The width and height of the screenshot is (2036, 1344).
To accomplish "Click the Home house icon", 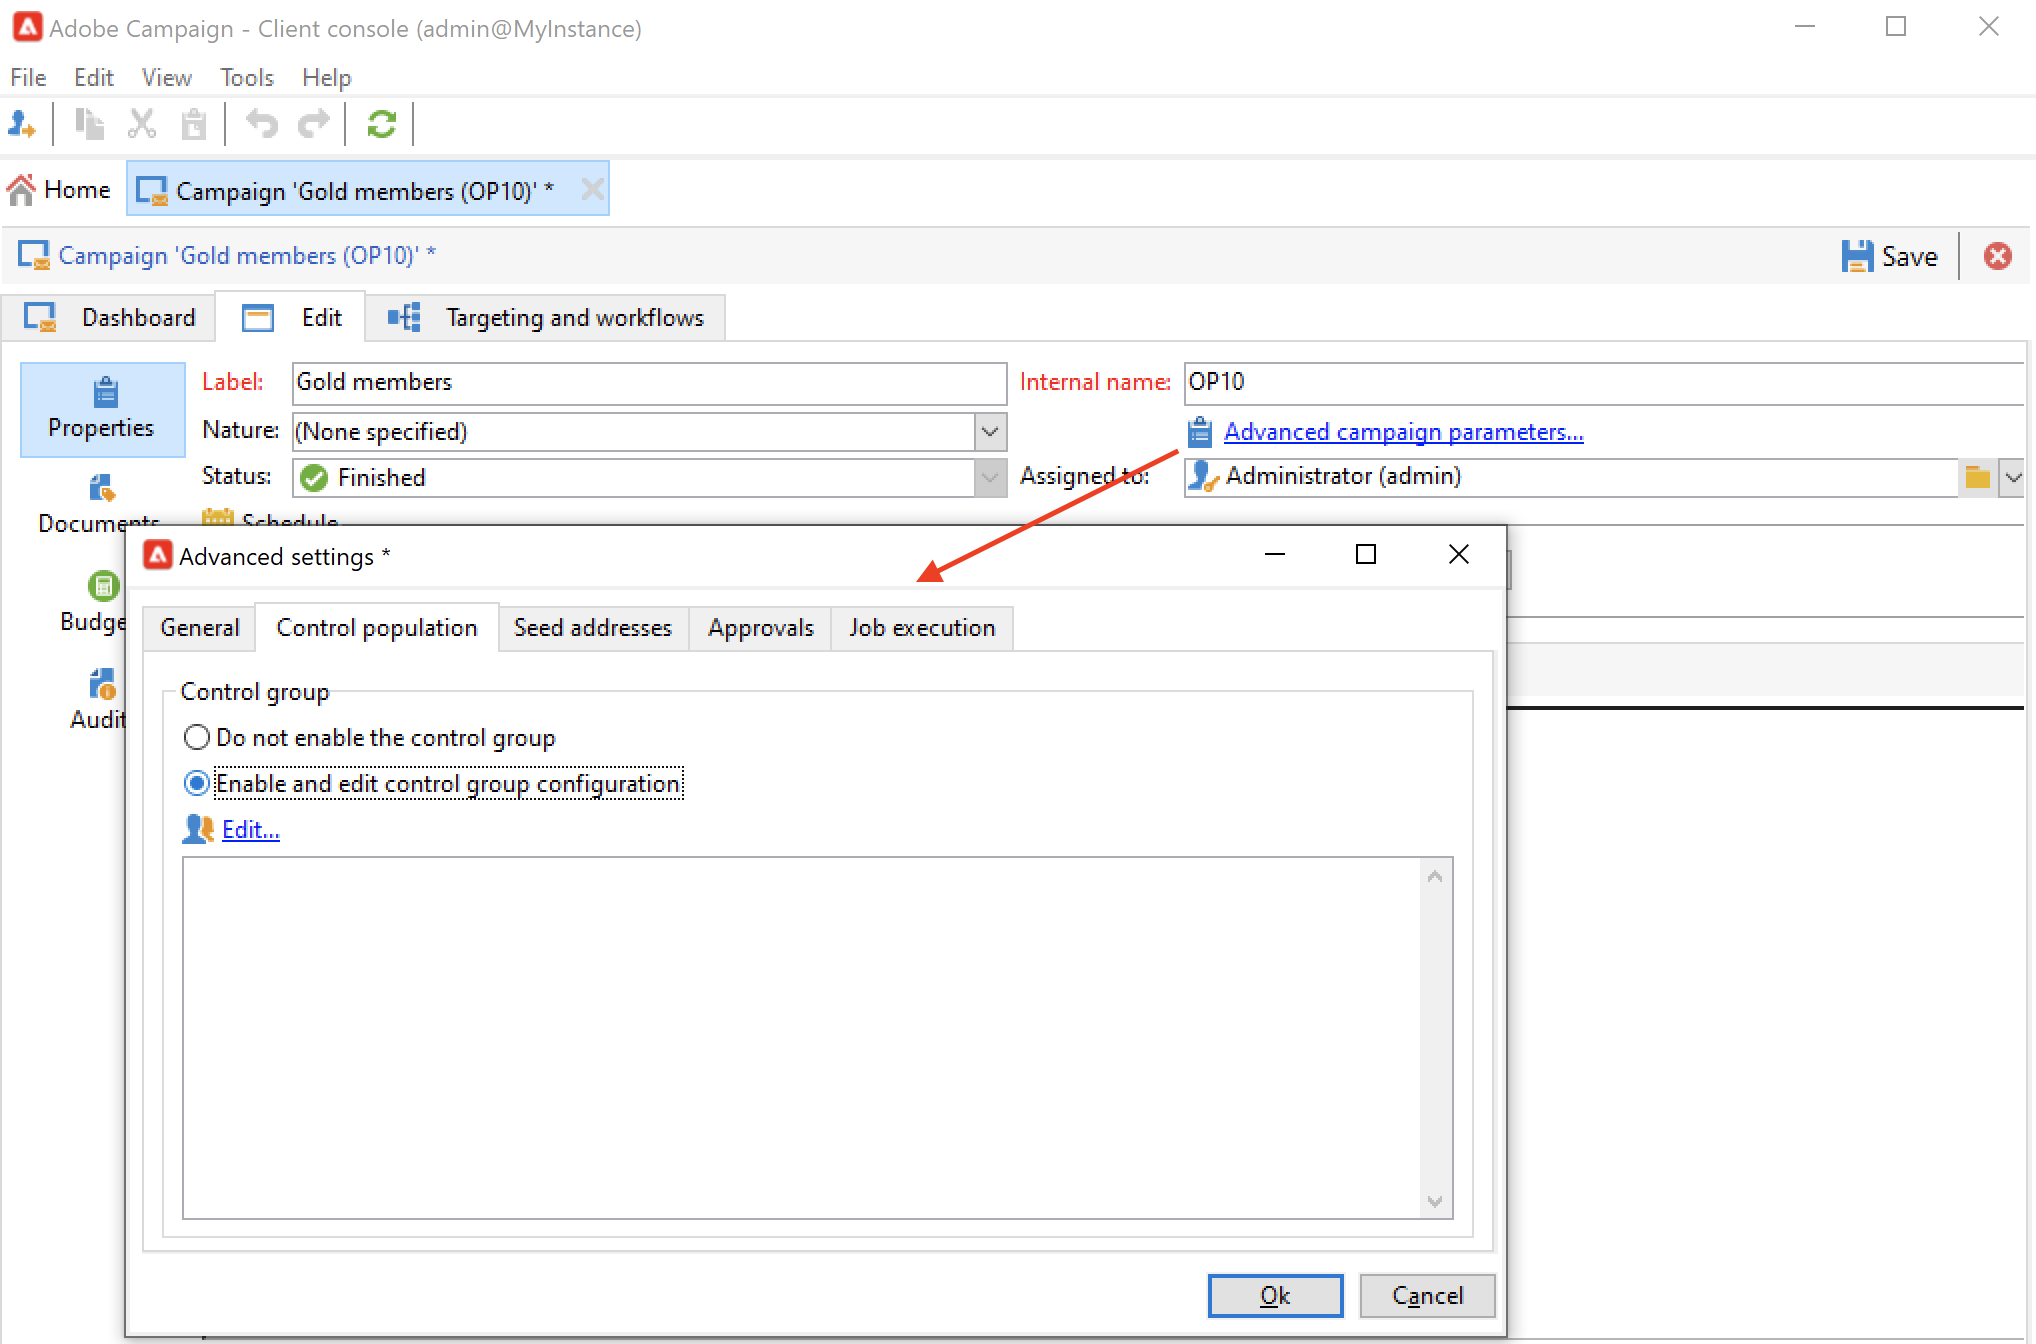I will (x=21, y=190).
